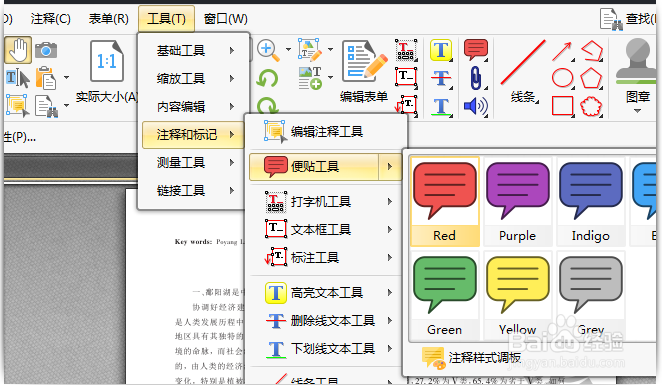Open the Edit Form tool
The image size is (662, 385).
coord(364,62)
